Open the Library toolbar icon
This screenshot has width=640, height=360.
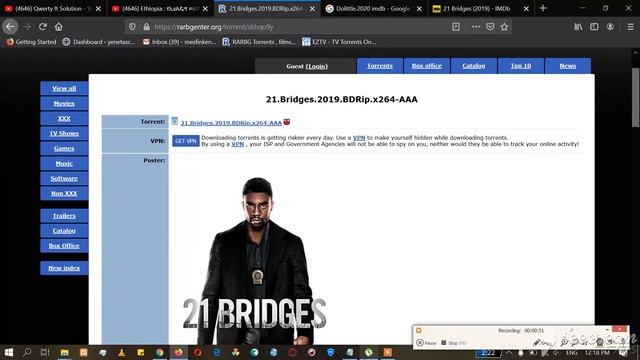(578, 27)
